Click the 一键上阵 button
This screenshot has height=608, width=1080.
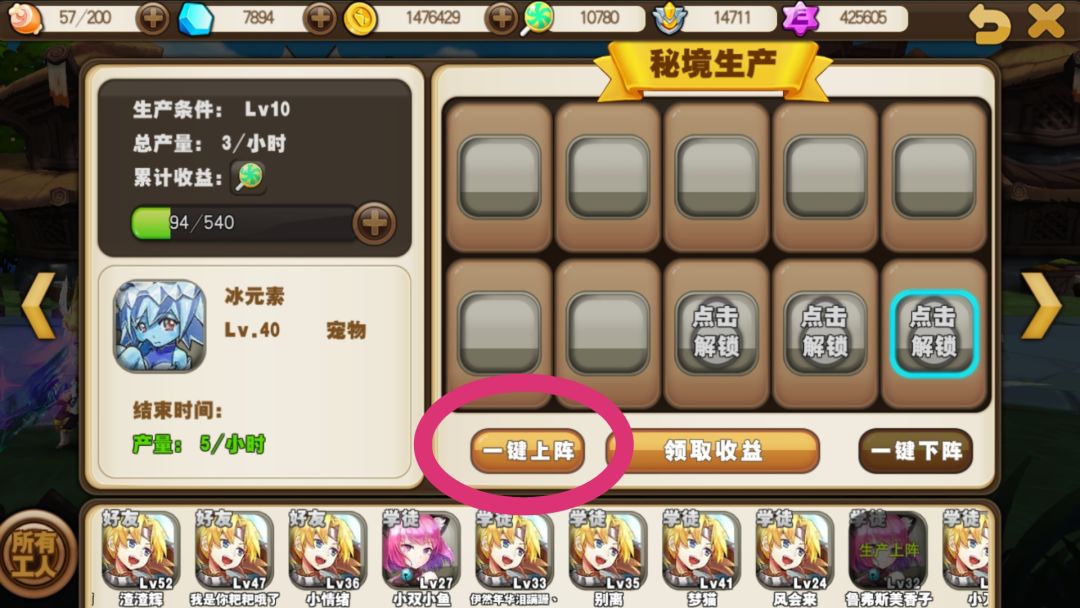pos(528,451)
